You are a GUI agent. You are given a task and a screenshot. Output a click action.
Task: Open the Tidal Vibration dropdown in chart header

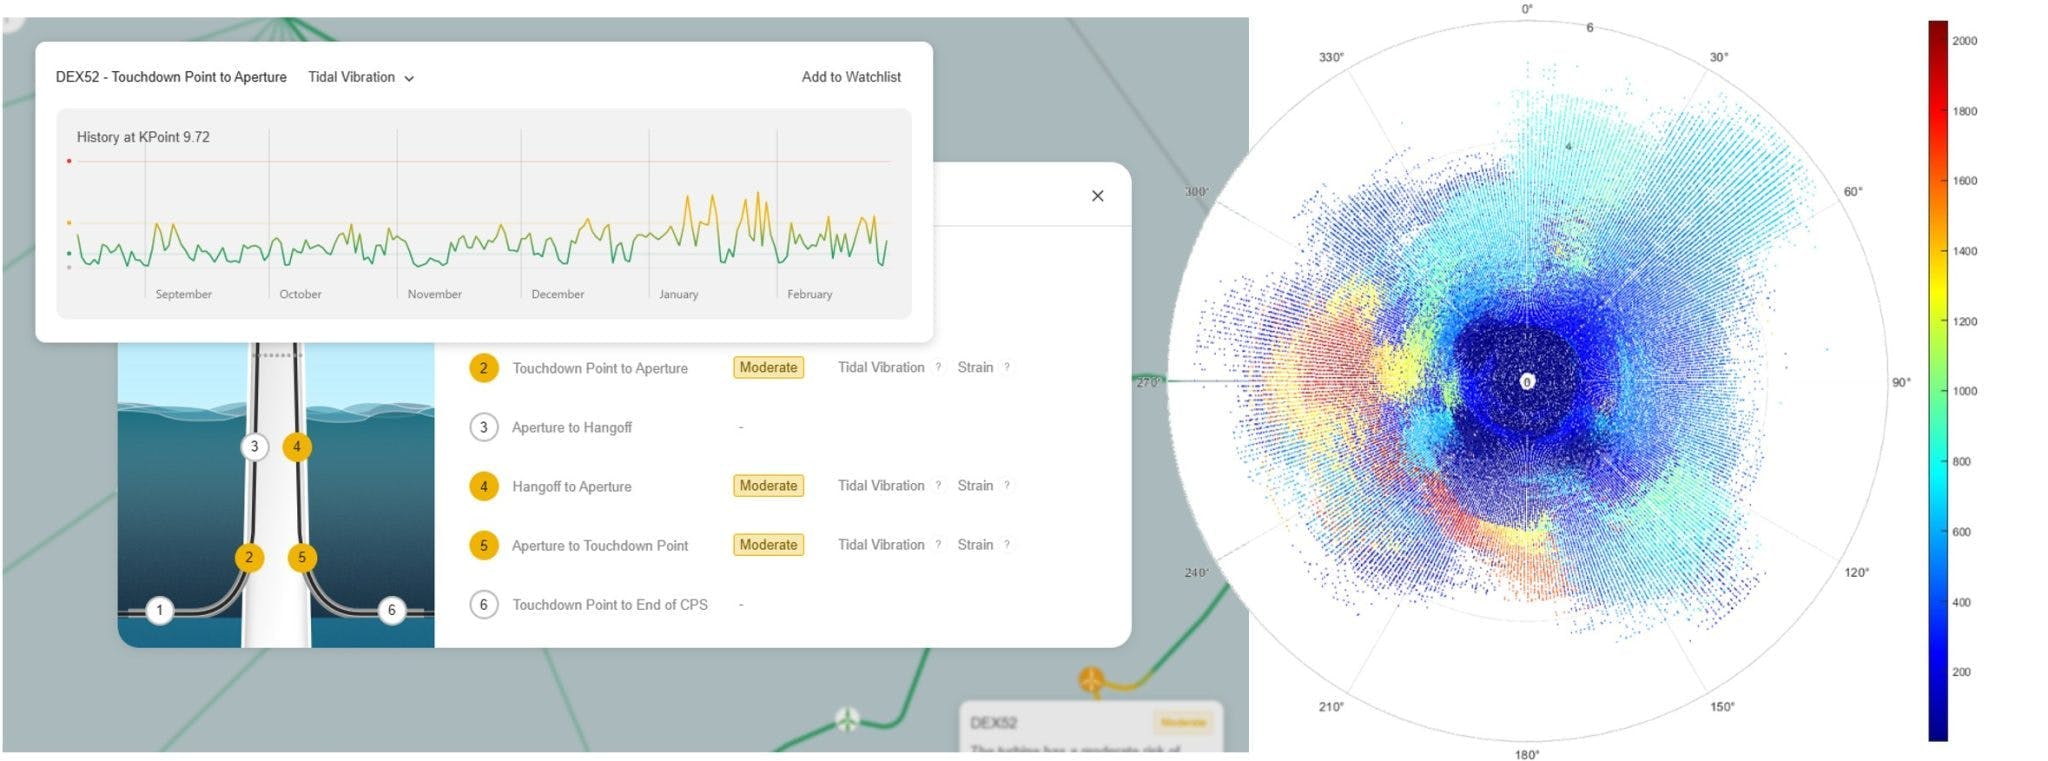click(360, 77)
